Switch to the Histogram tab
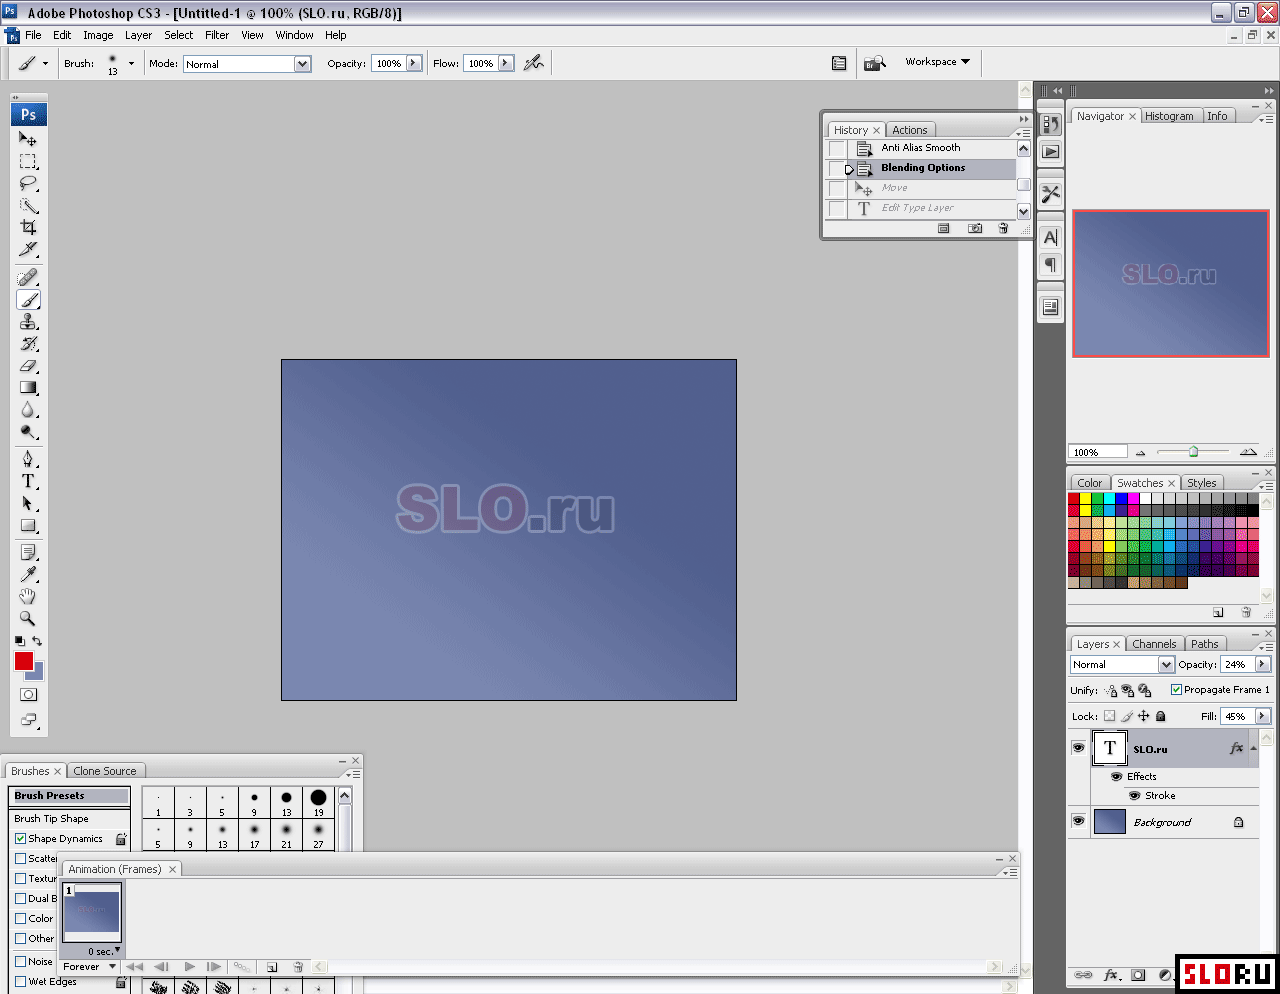 [x=1169, y=116]
